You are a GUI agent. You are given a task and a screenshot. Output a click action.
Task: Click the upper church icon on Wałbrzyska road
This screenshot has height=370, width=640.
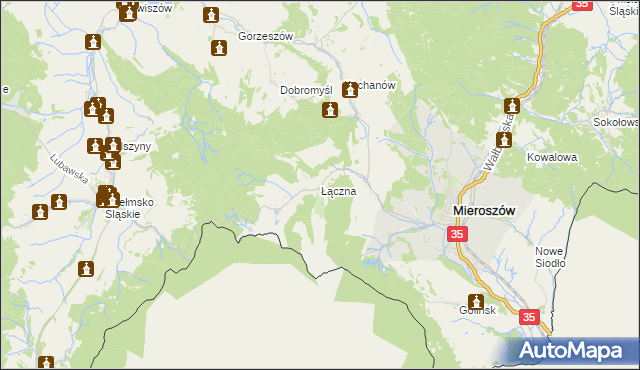pos(512,106)
